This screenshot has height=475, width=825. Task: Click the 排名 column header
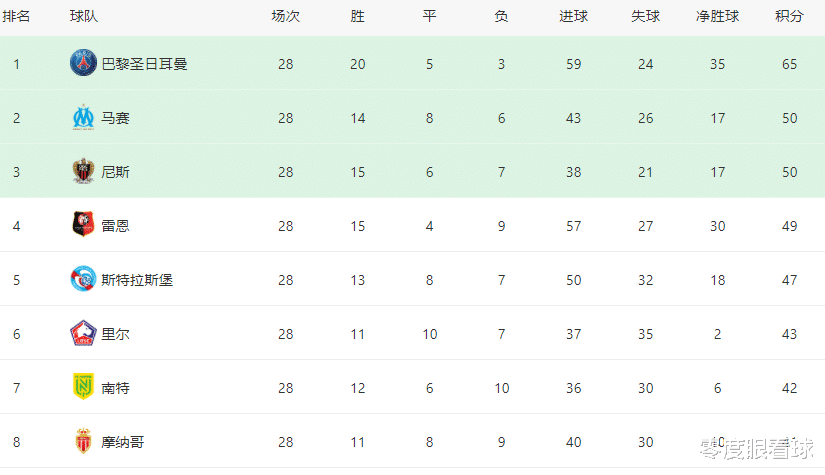coord(16,16)
